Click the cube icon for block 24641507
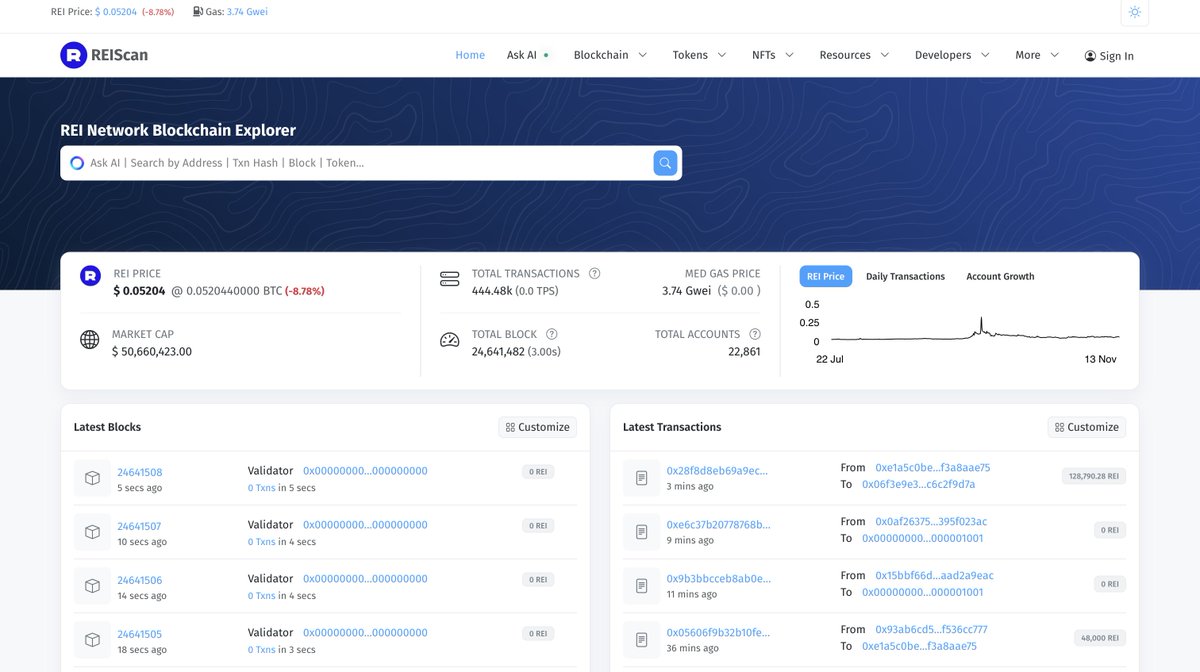The height and width of the screenshot is (672, 1200). click(x=92, y=533)
